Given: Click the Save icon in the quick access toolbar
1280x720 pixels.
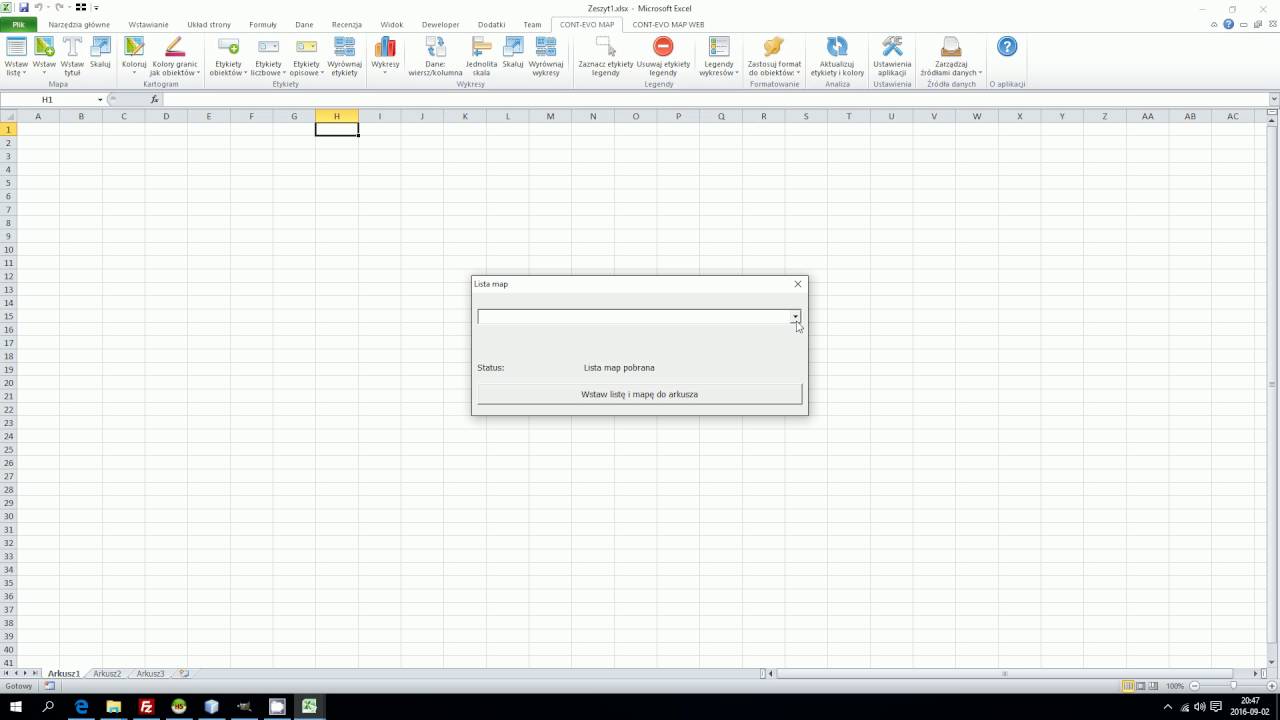Looking at the screenshot, I should pos(24,8).
